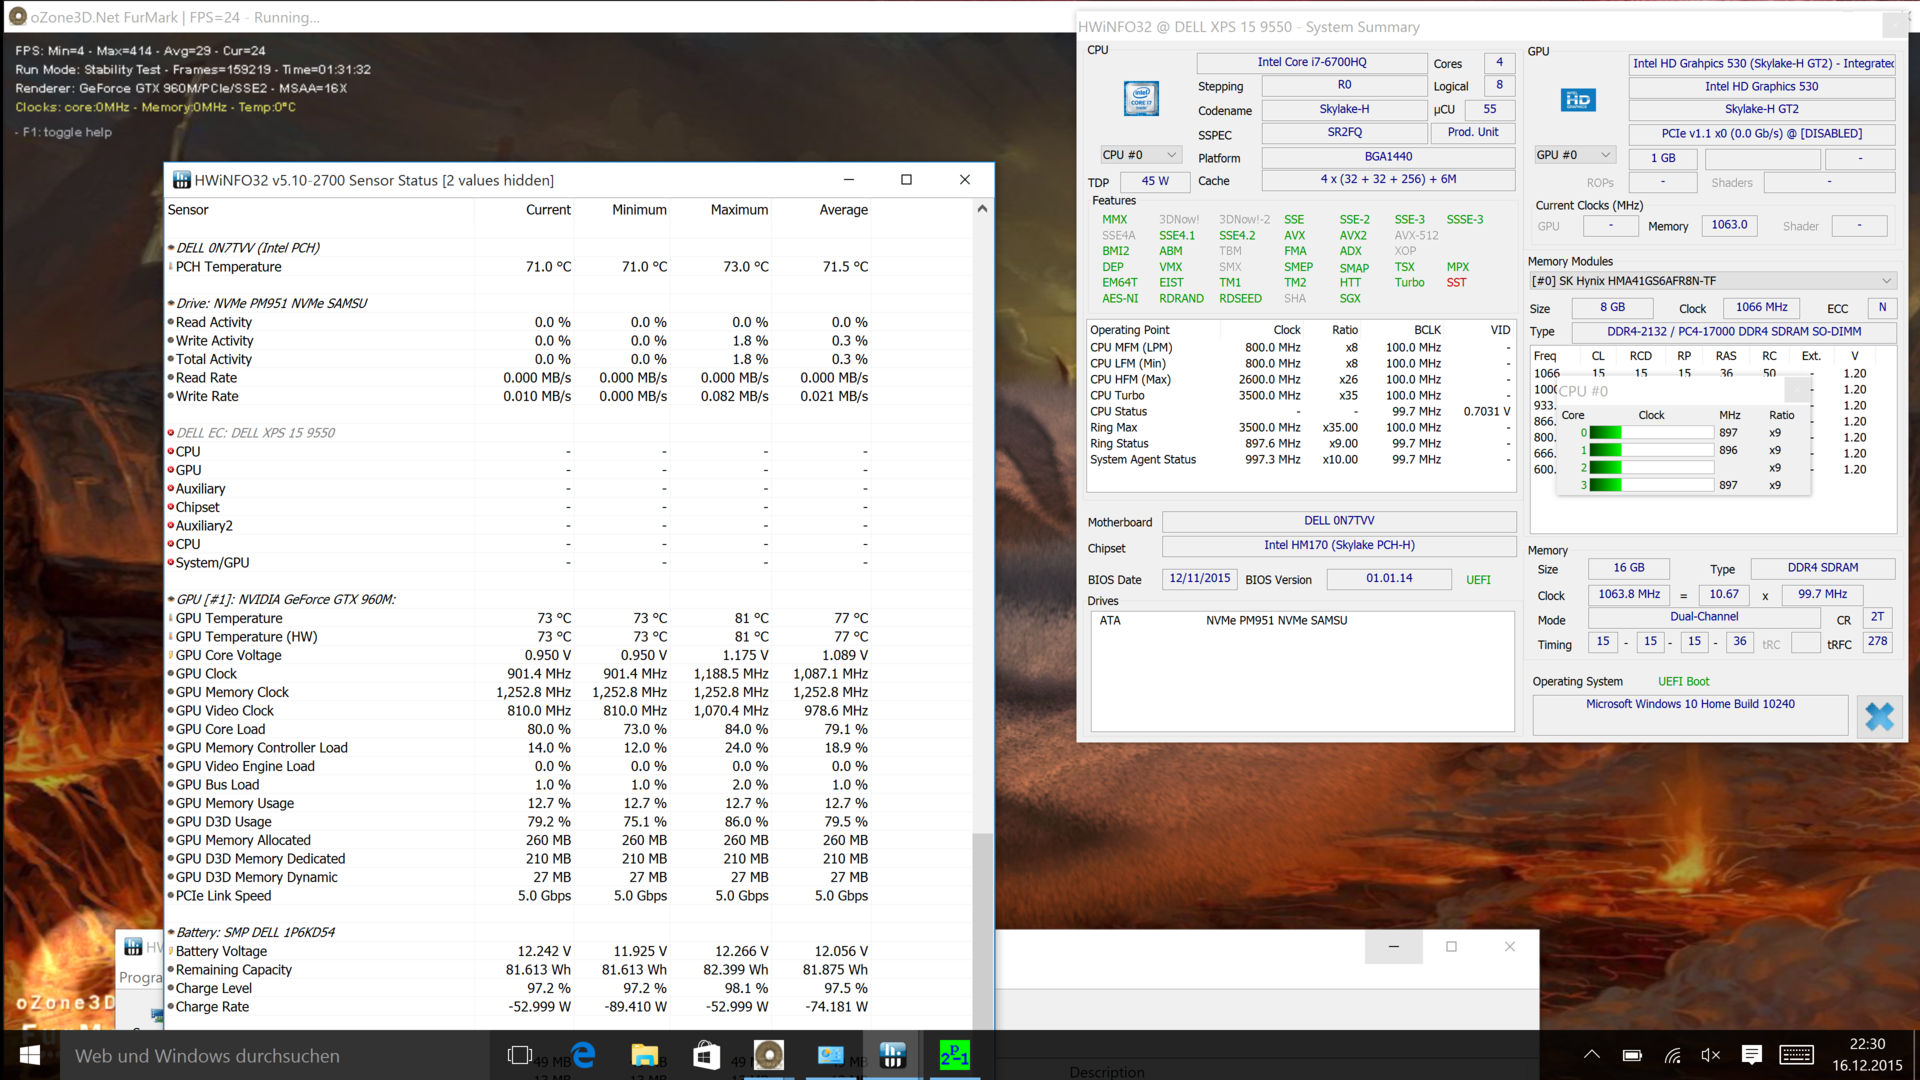Image resolution: width=1920 pixels, height=1080 pixels.
Task: Open the CPU #0 selector dropdown
Action: (x=1141, y=155)
